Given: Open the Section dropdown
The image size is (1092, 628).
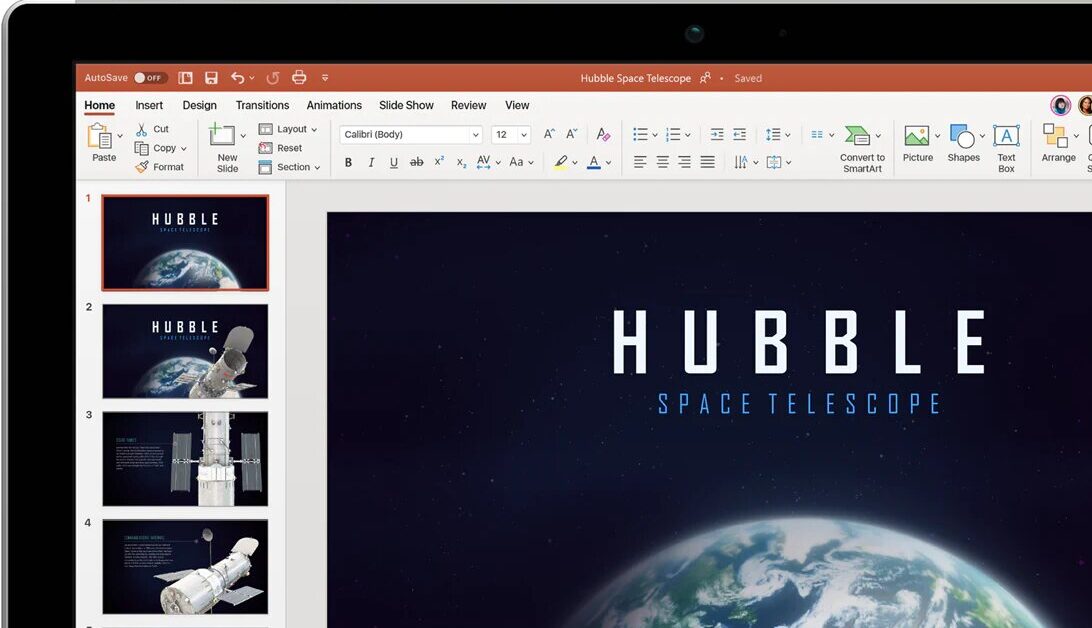Looking at the screenshot, I should click(289, 167).
